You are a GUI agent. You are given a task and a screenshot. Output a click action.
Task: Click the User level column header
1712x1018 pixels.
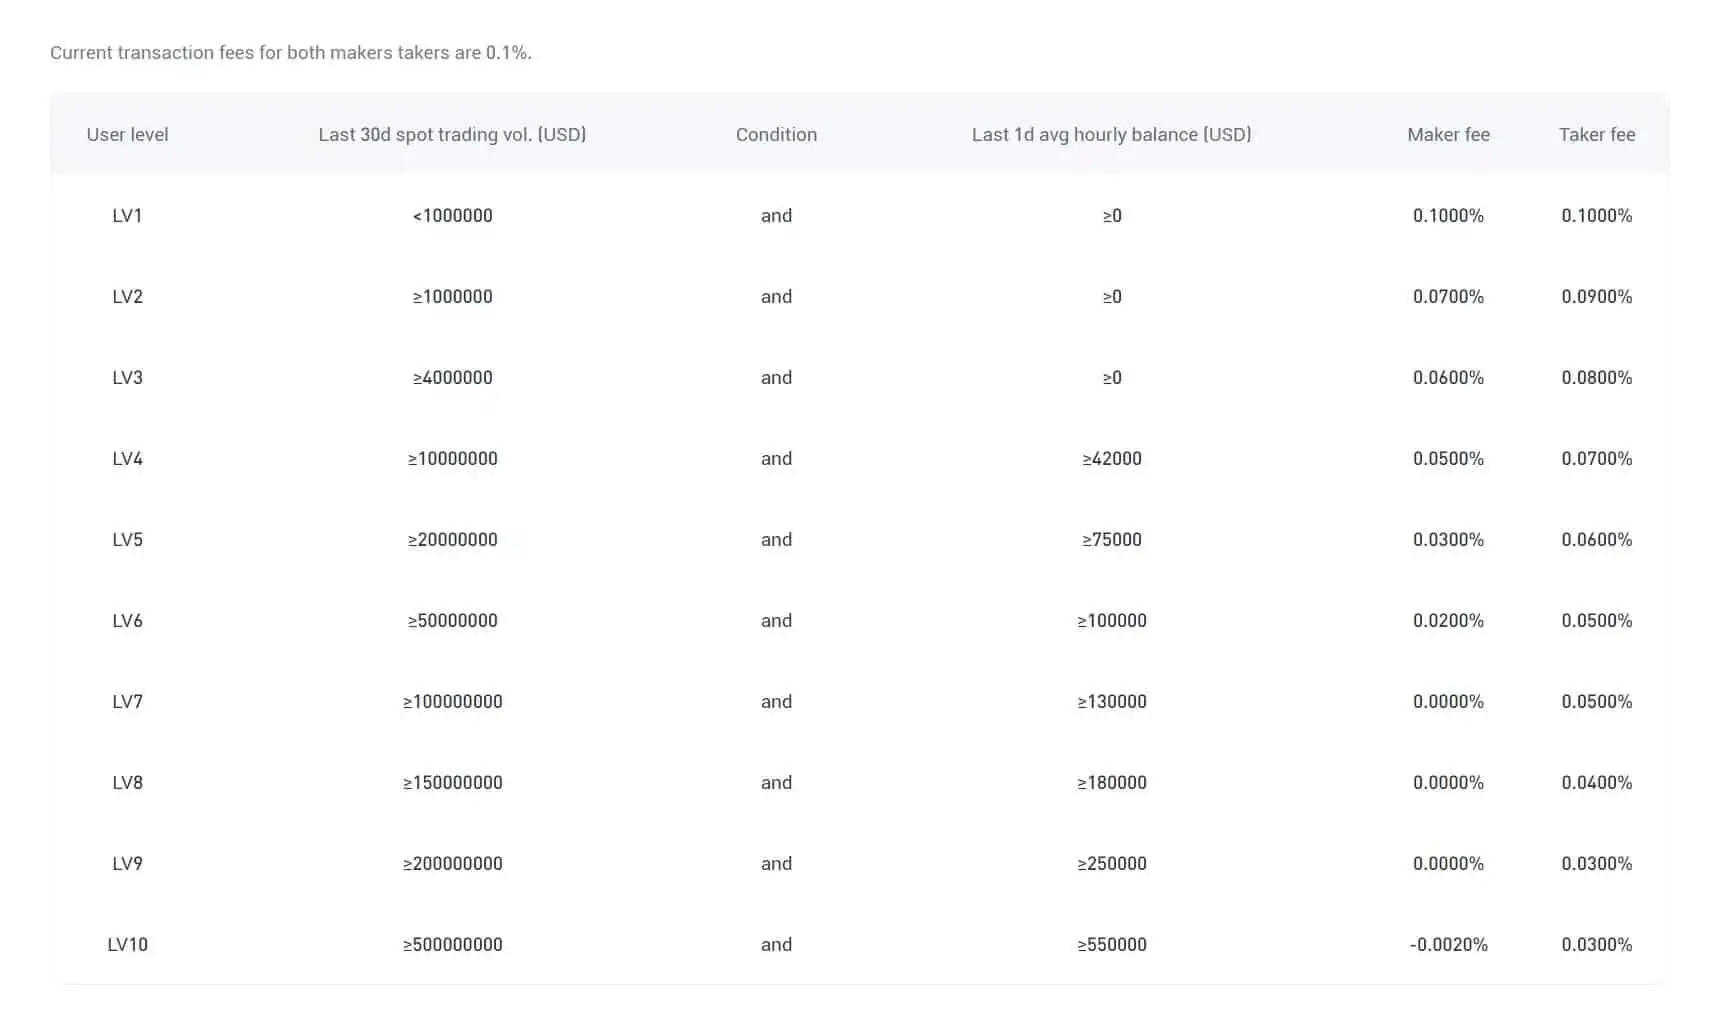[x=127, y=134]
